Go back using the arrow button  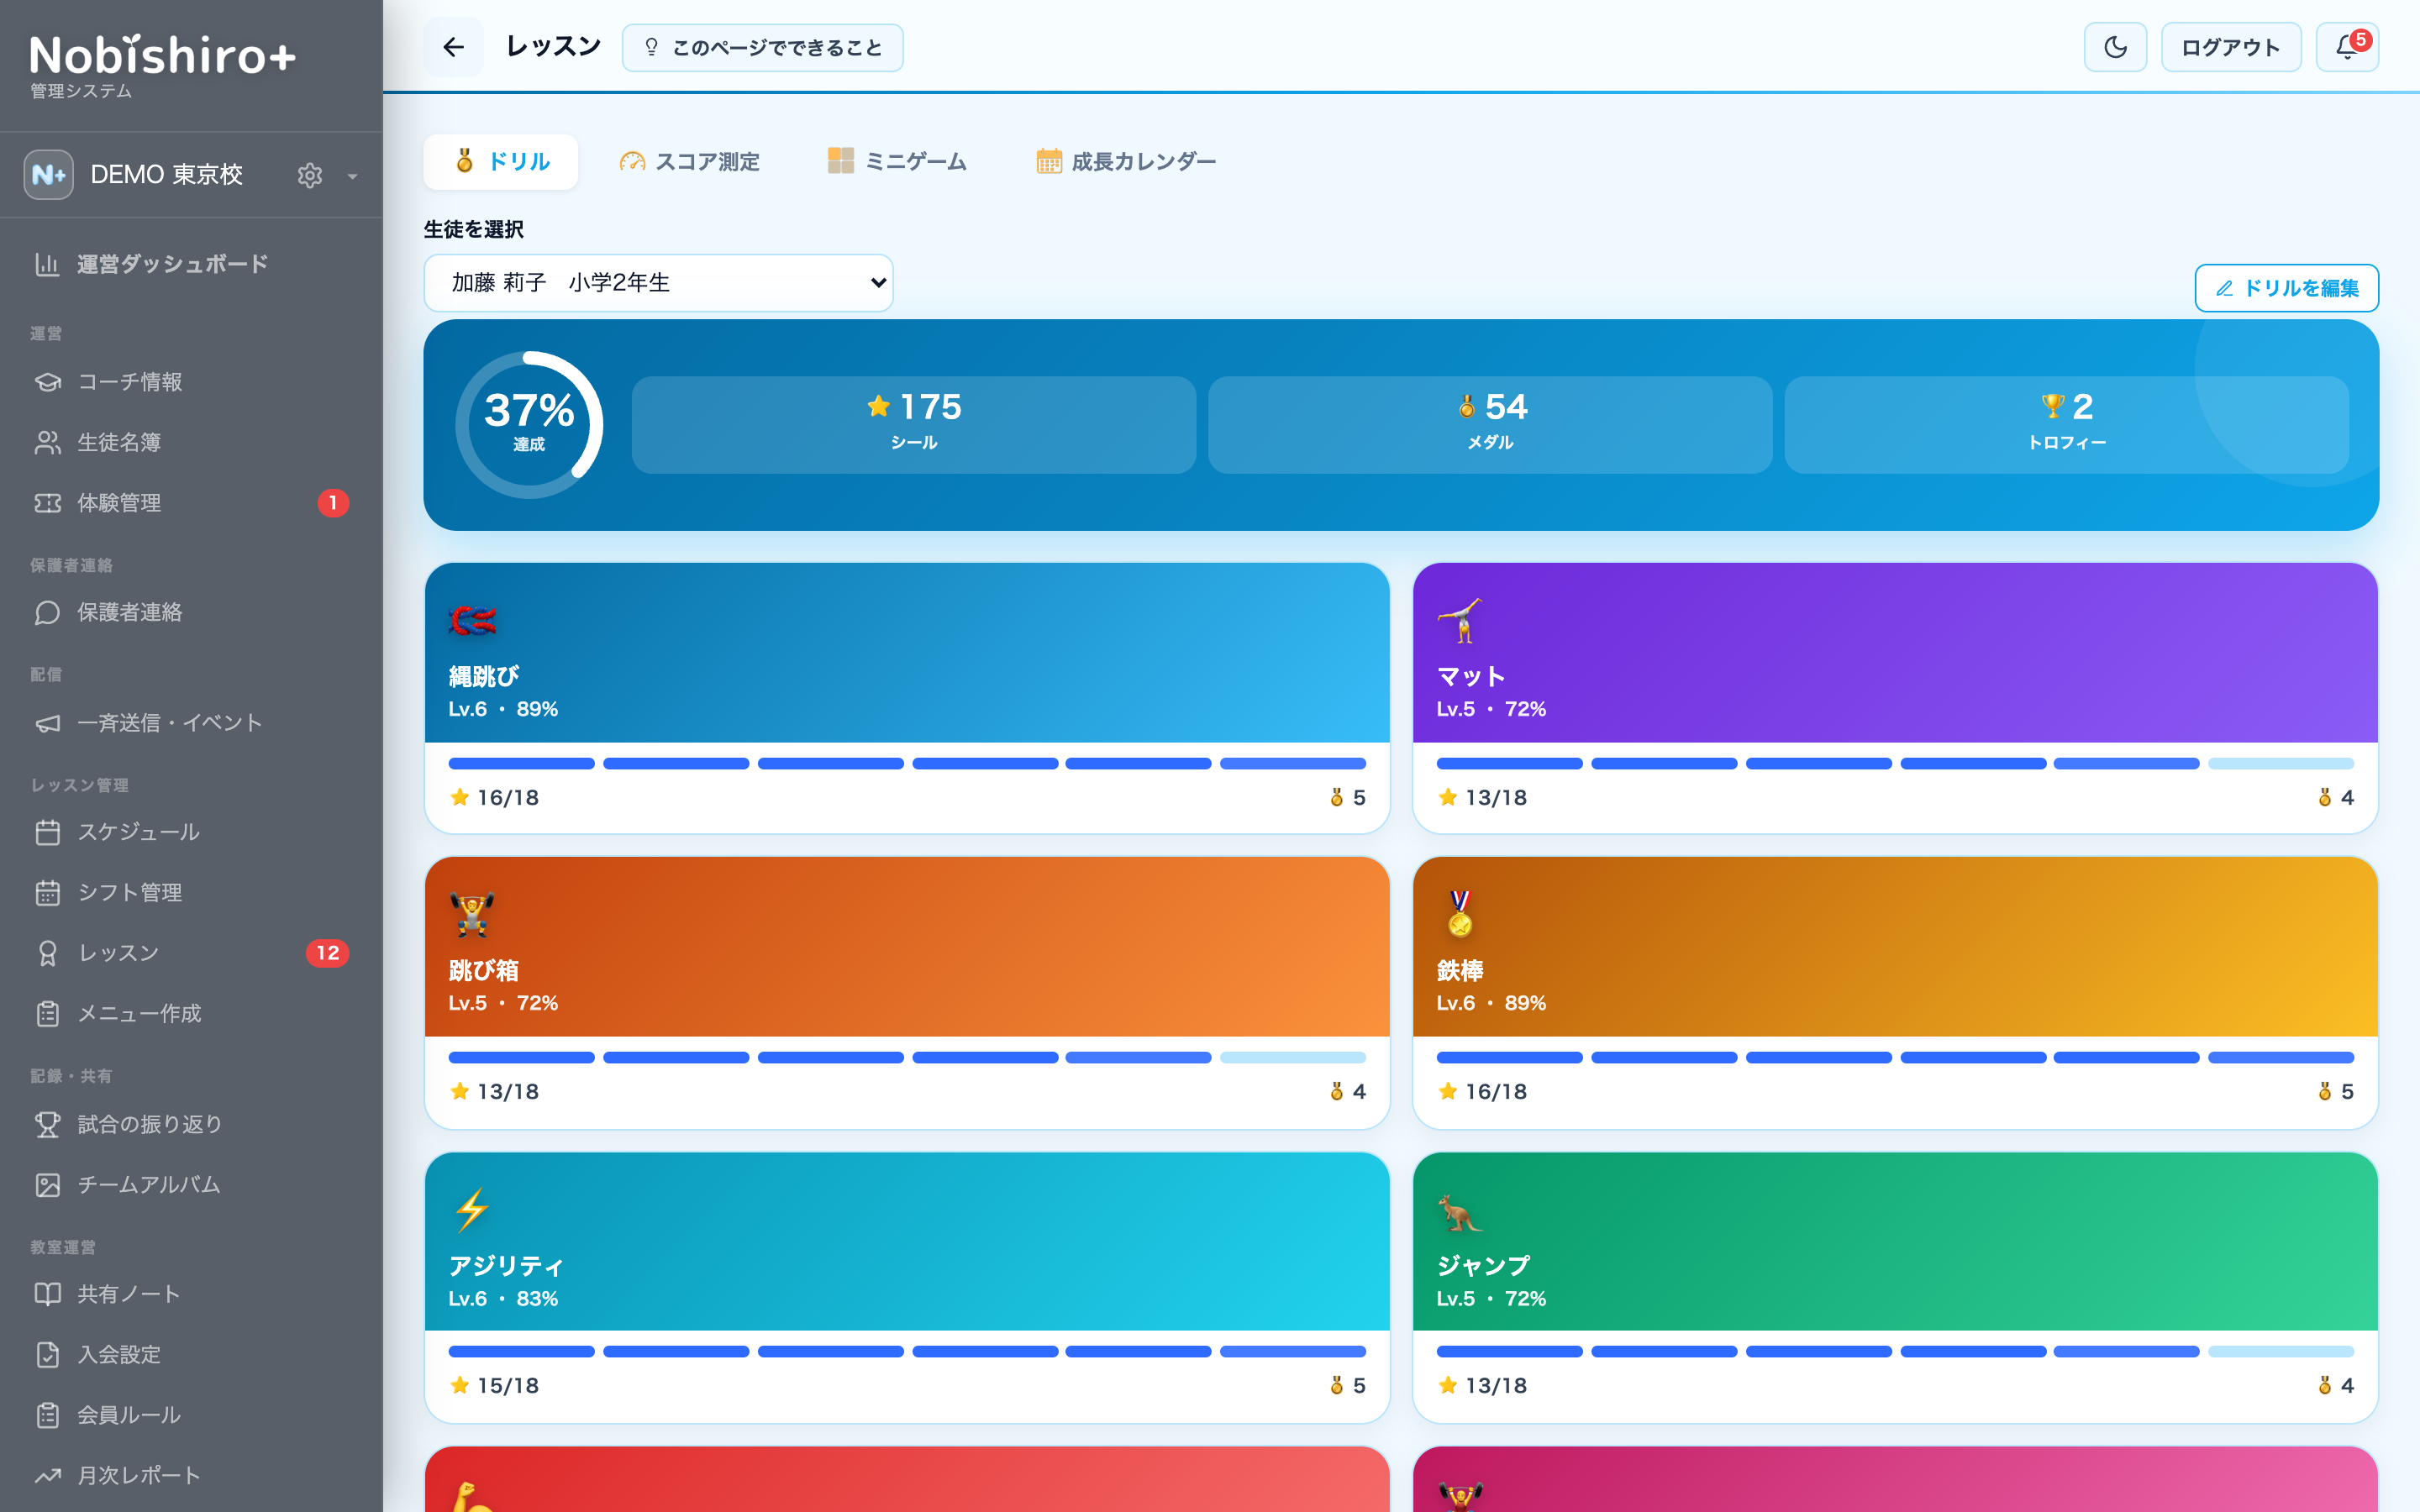point(453,47)
